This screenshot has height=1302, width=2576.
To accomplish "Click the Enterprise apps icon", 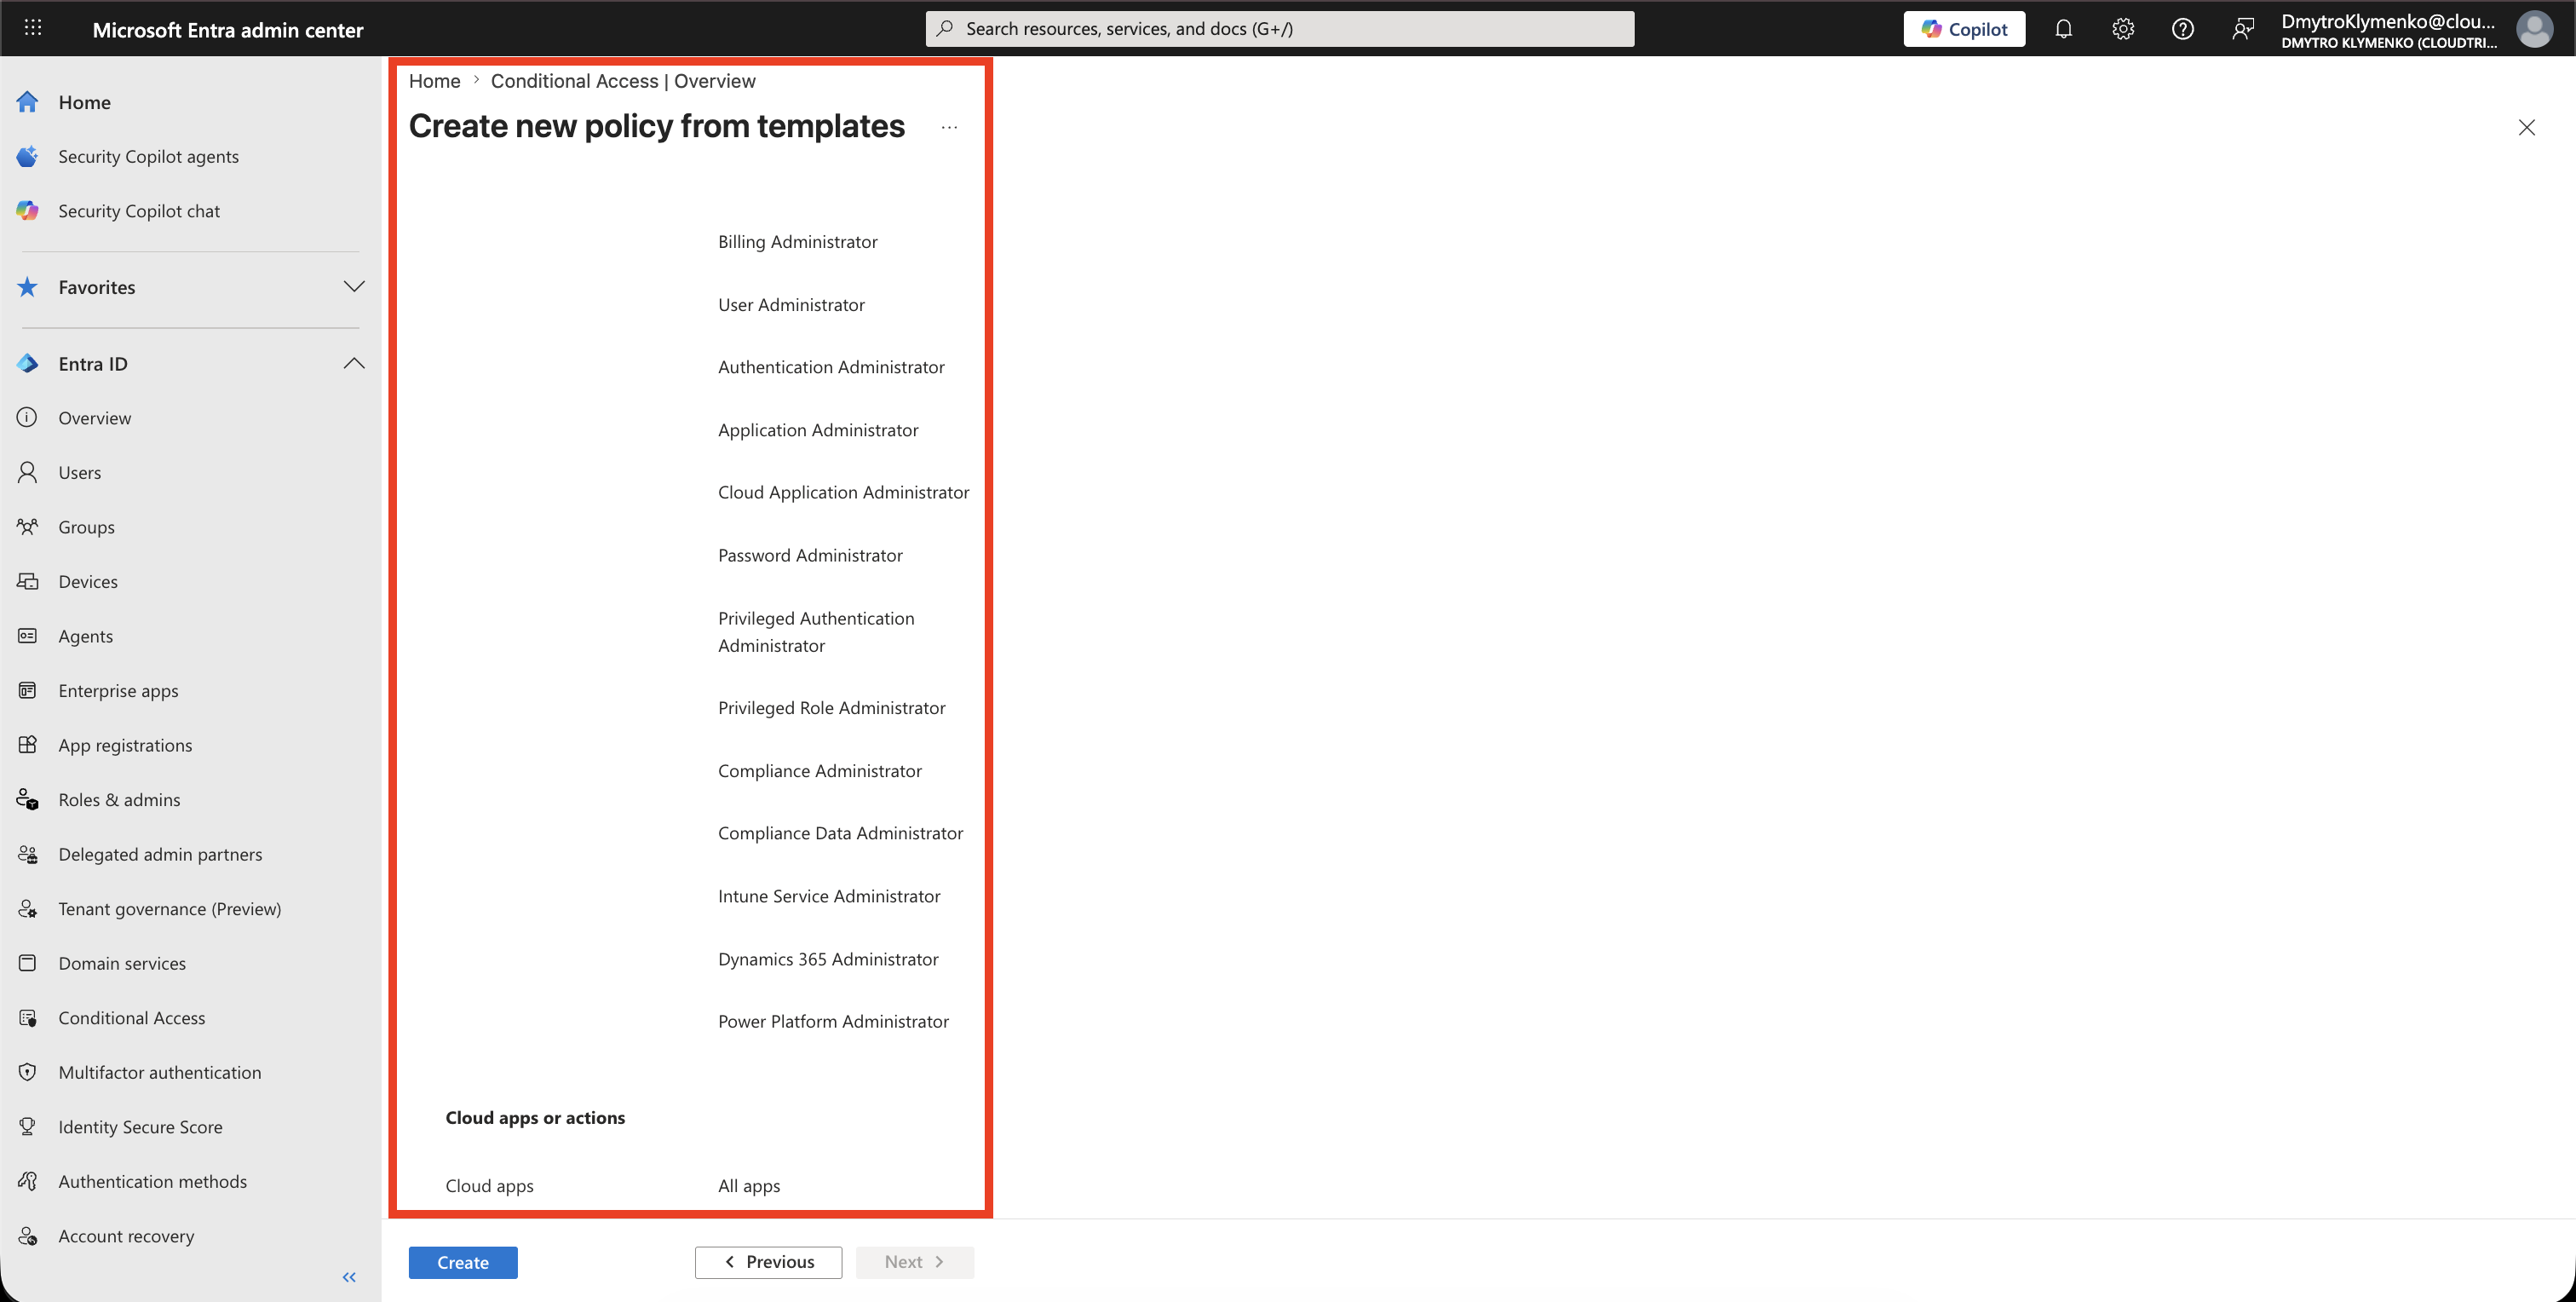I will [x=27, y=690].
